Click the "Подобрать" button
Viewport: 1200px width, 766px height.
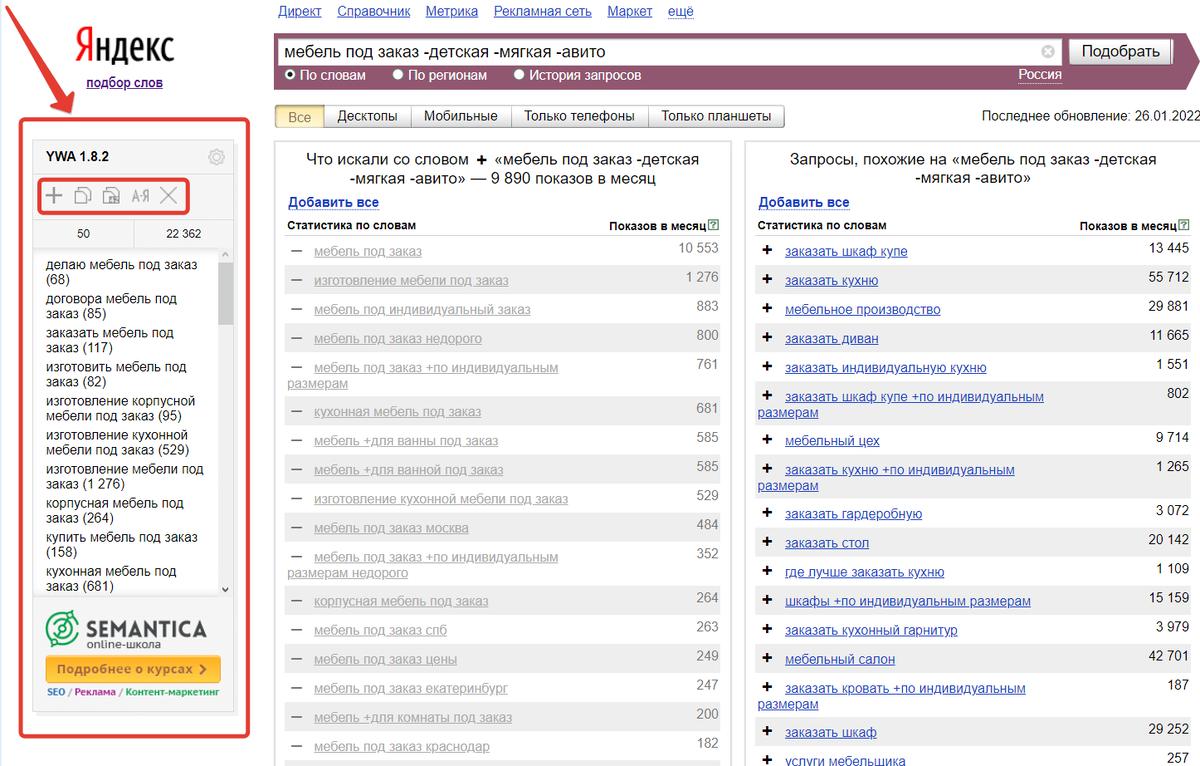pyautogui.click(x=1119, y=51)
